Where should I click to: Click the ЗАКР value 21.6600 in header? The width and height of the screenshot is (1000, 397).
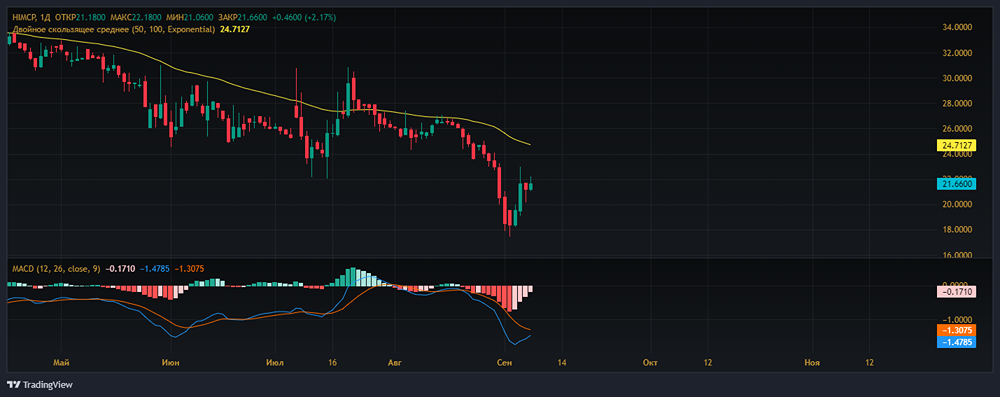252,17
